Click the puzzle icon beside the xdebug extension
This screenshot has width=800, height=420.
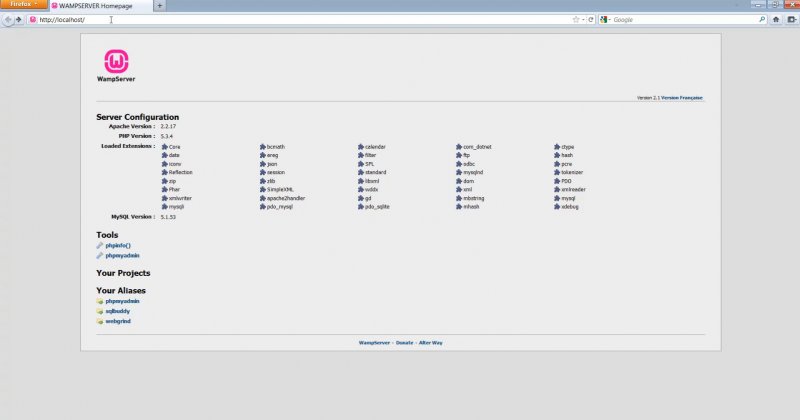557,207
